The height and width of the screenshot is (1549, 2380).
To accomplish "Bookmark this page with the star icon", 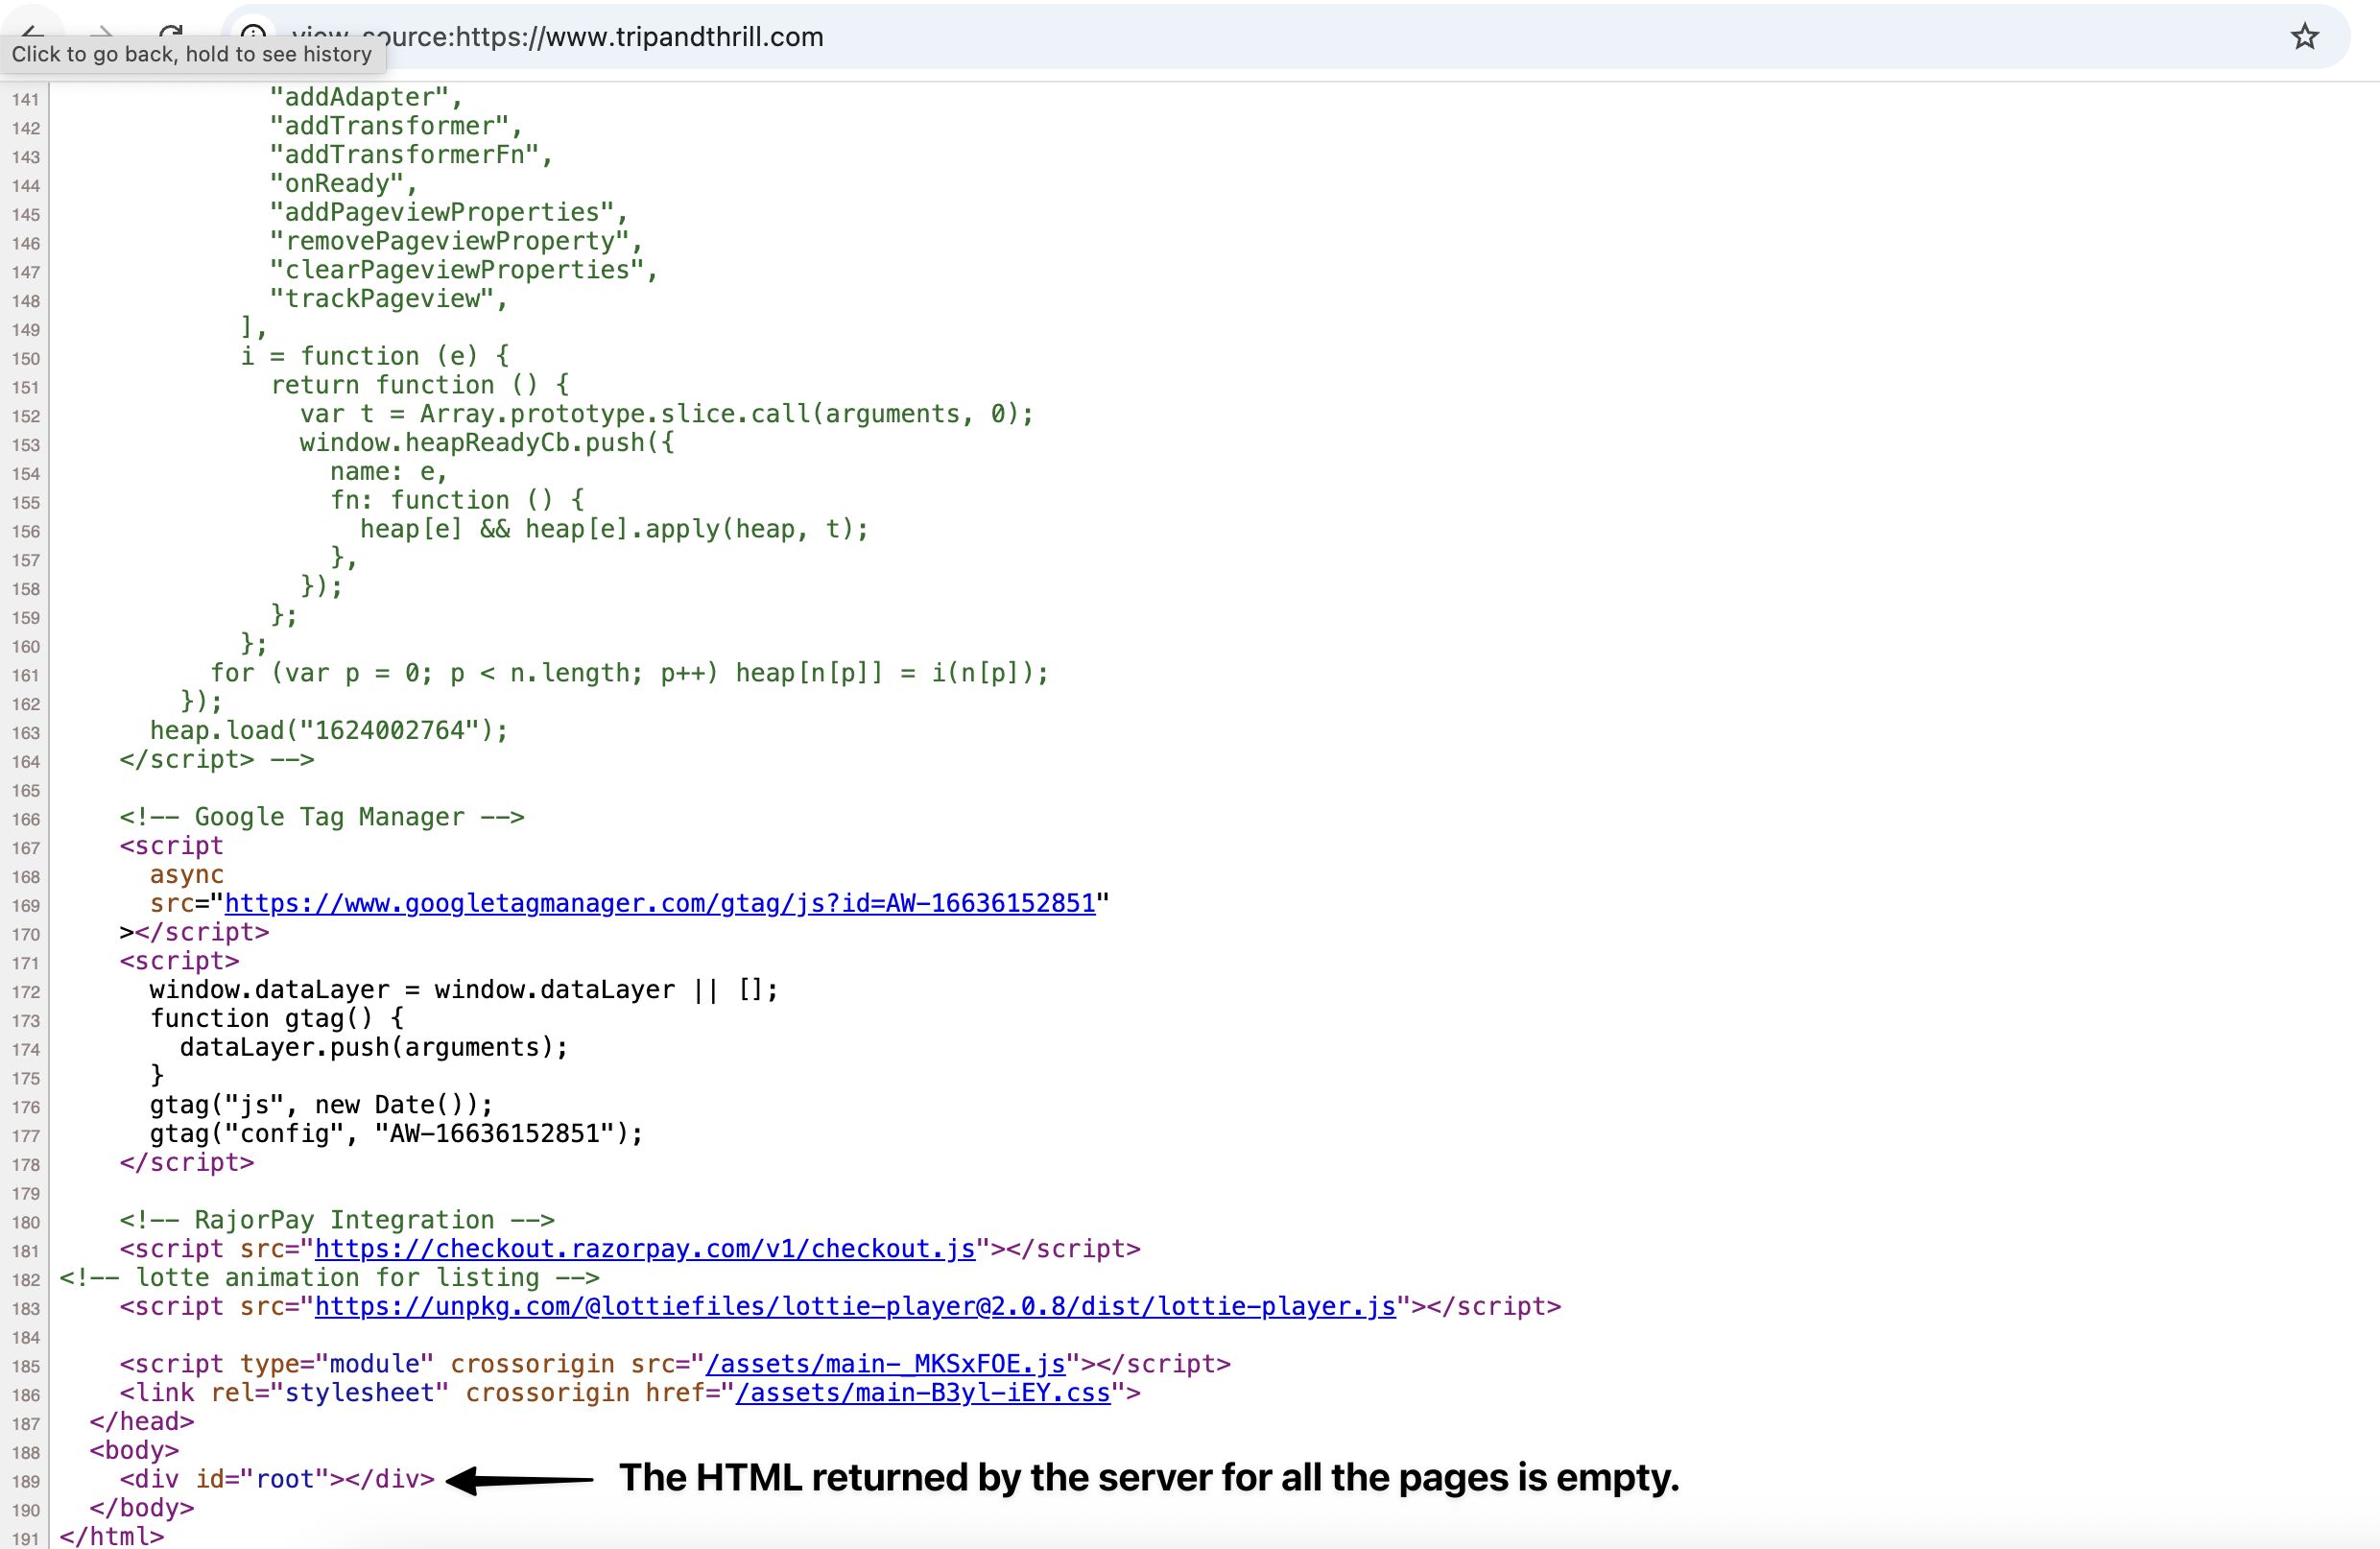I will point(2304,37).
